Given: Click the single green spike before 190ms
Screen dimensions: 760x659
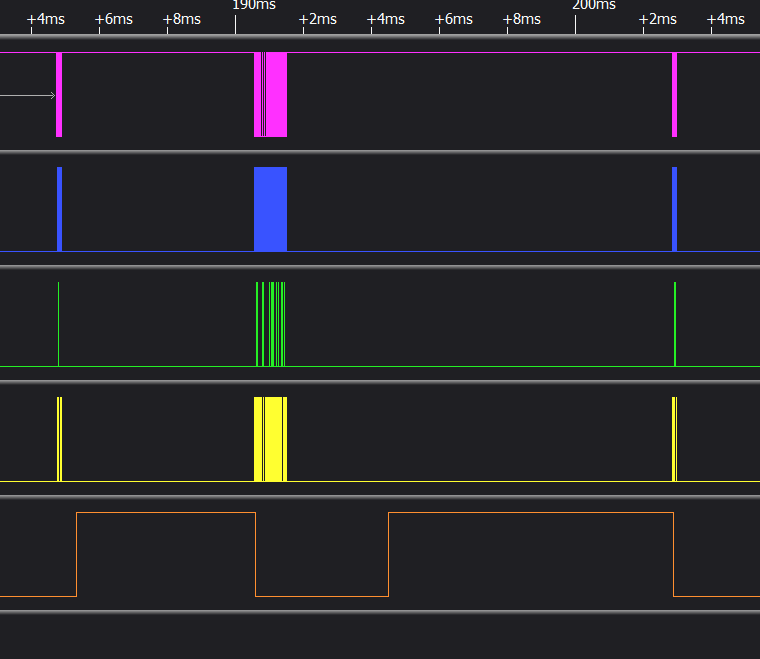Looking at the screenshot, I should click(59, 324).
